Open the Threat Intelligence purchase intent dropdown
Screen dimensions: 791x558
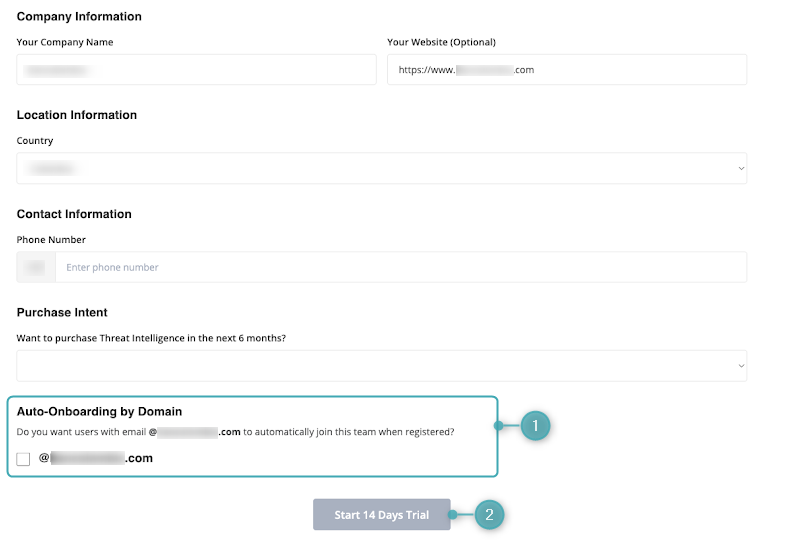(381, 366)
